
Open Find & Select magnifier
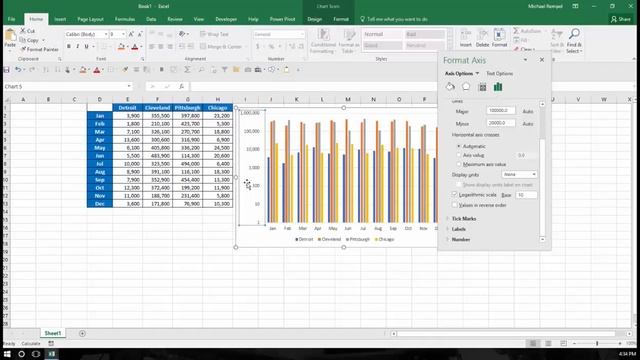[574, 41]
